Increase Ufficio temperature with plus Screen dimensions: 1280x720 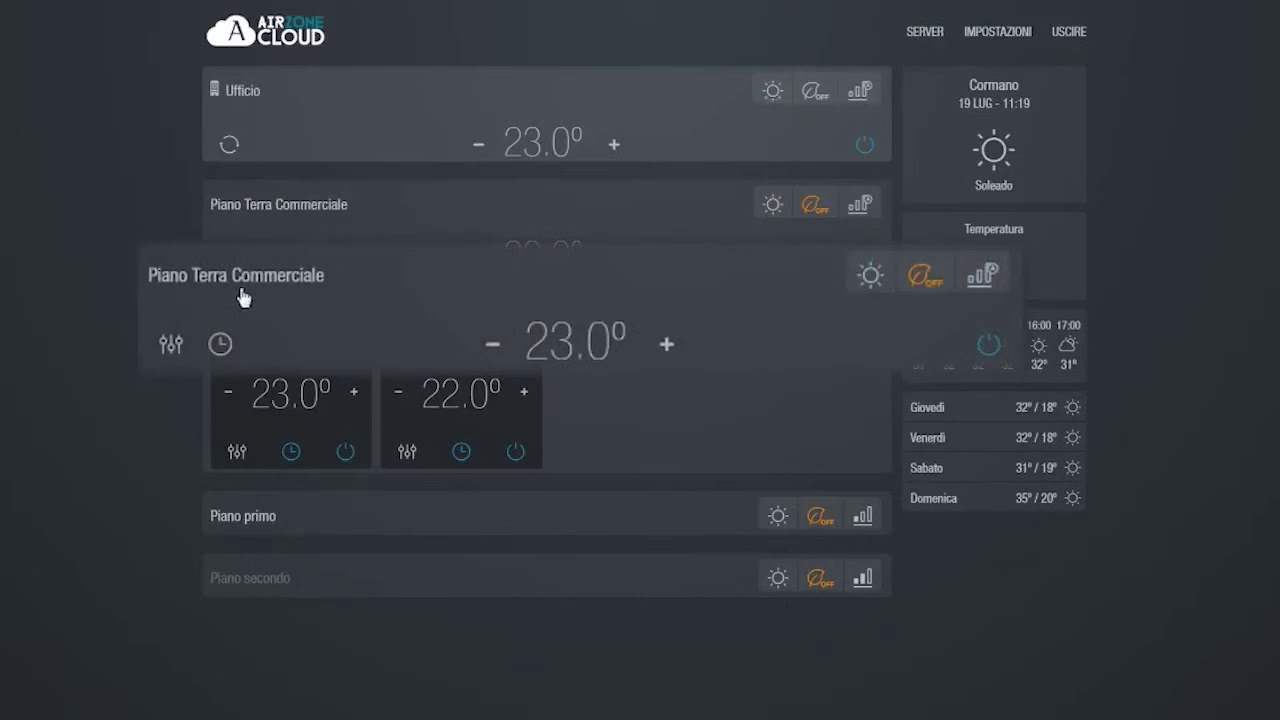(614, 145)
